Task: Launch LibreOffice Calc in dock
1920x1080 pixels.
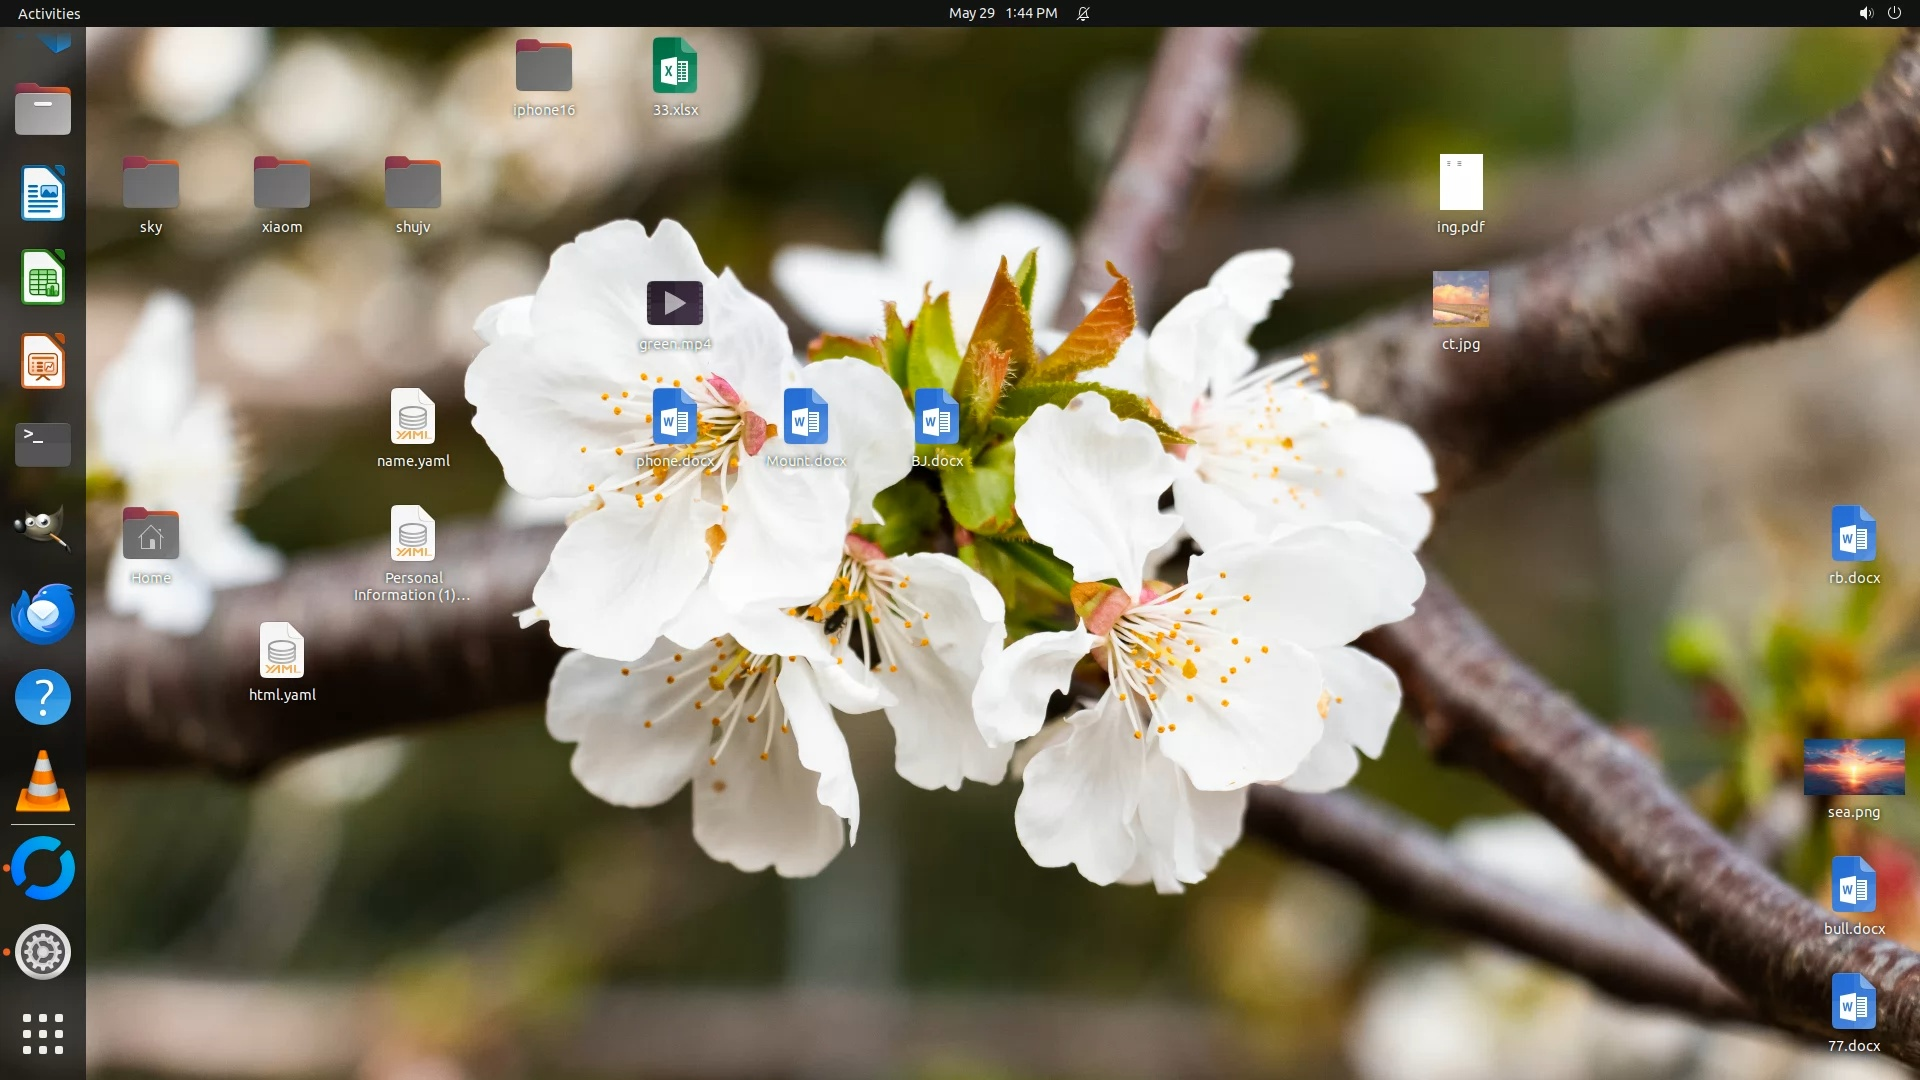Action: click(42, 277)
